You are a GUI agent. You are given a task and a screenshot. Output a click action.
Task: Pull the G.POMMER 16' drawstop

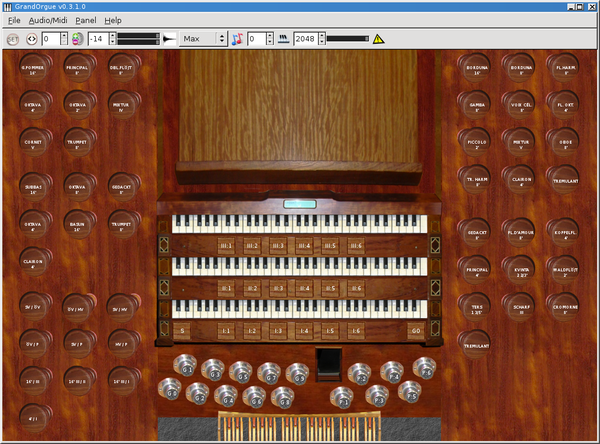click(x=35, y=68)
